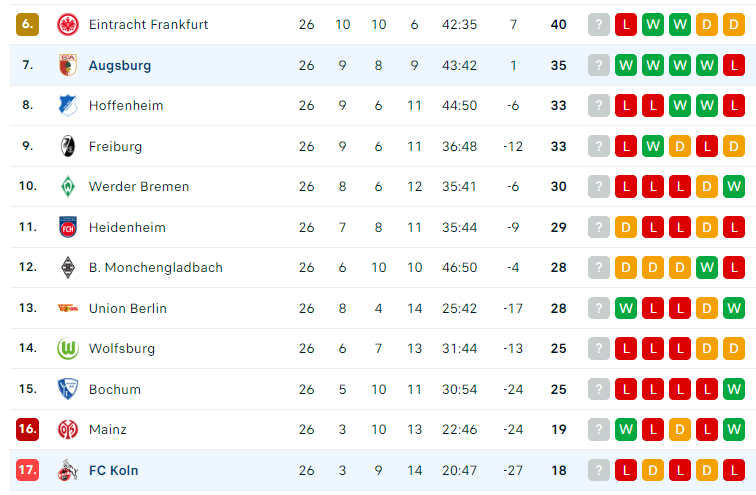Click the FC Koln goat crest
Viewport: 756px width, 495px height.
point(68,470)
